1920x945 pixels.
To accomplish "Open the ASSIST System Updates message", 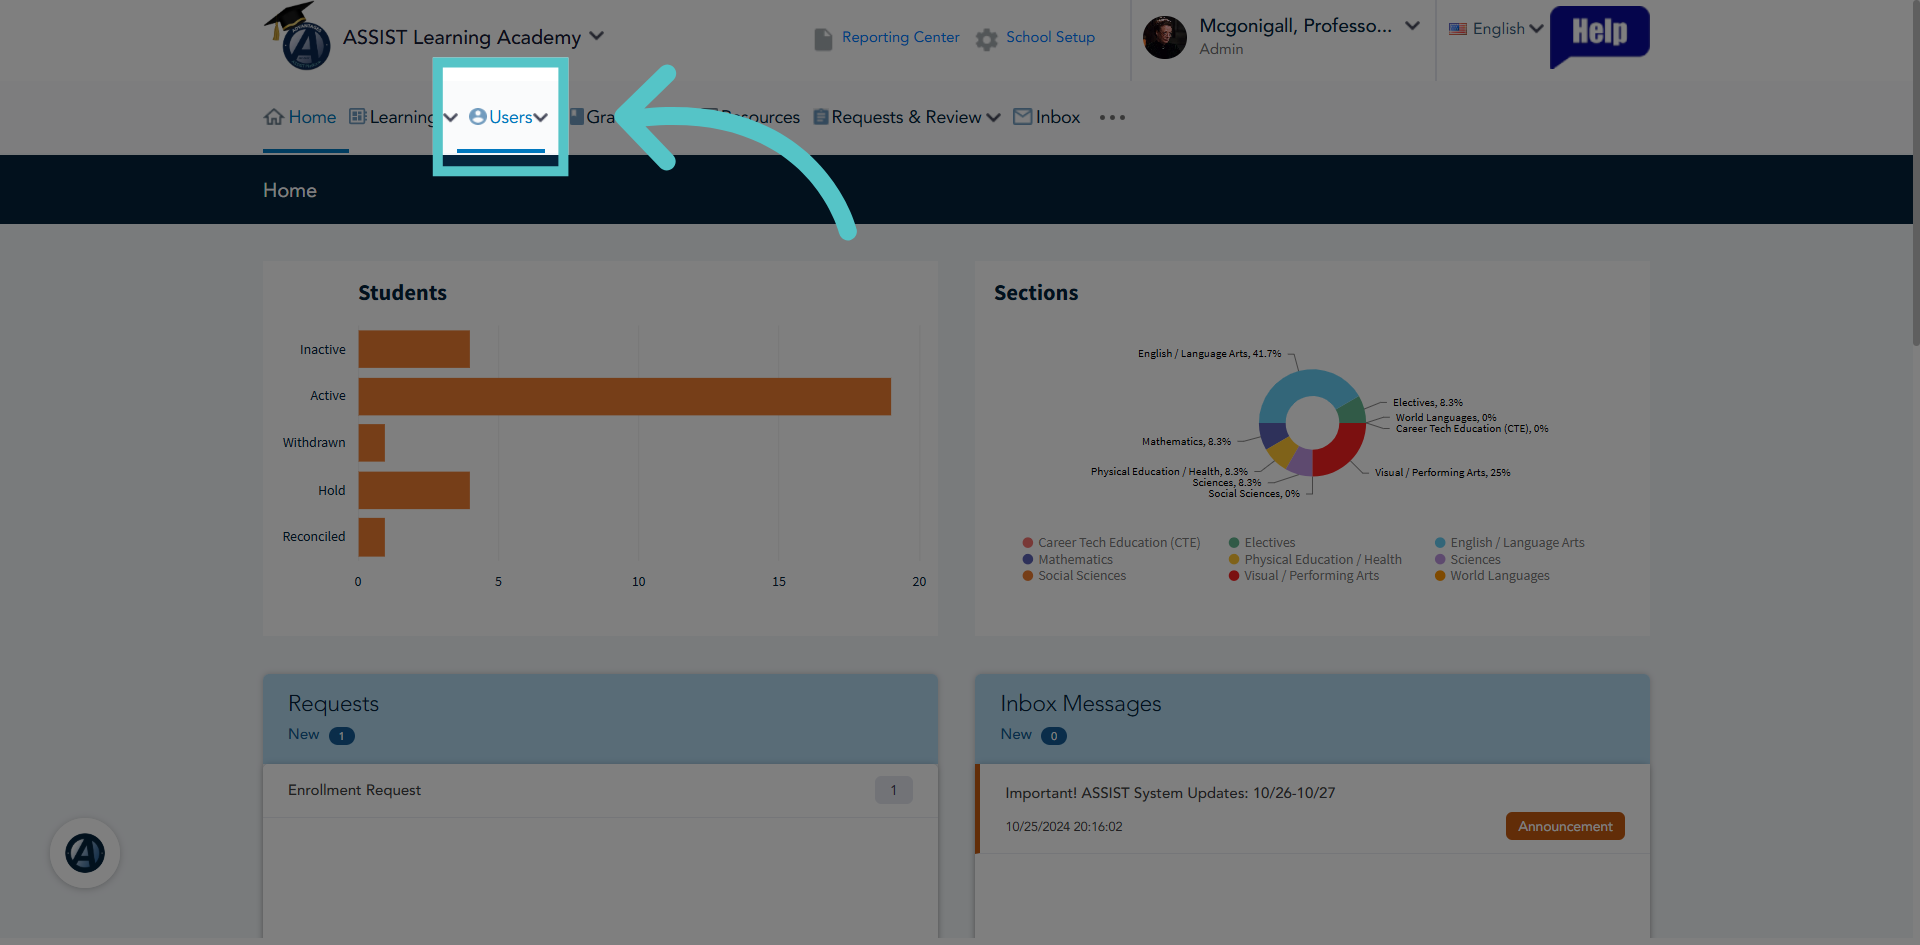I will pyautogui.click(x=1170, y=793).
